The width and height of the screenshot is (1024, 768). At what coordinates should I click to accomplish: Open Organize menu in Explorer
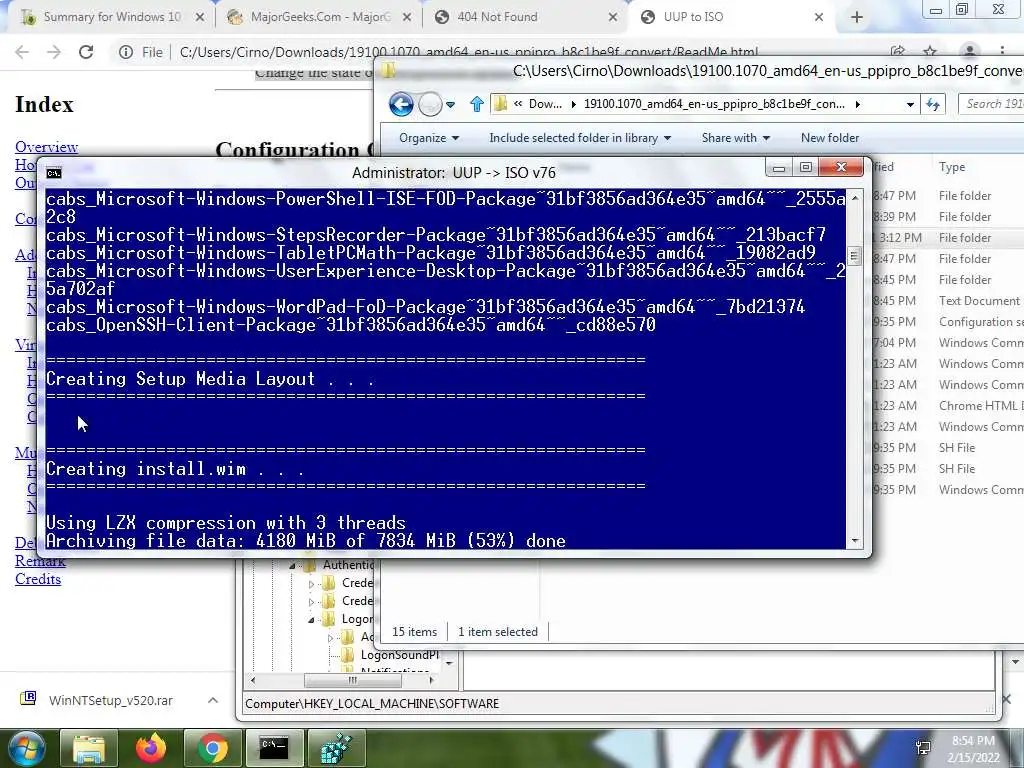(429, 138)
